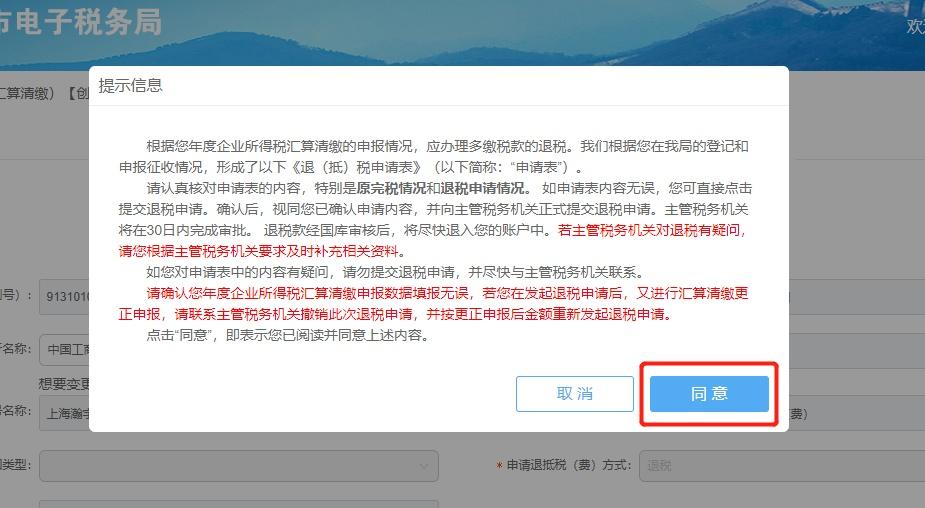Select the 中国工商 bank name field
The image size is (925, 508).
[64, 350]
